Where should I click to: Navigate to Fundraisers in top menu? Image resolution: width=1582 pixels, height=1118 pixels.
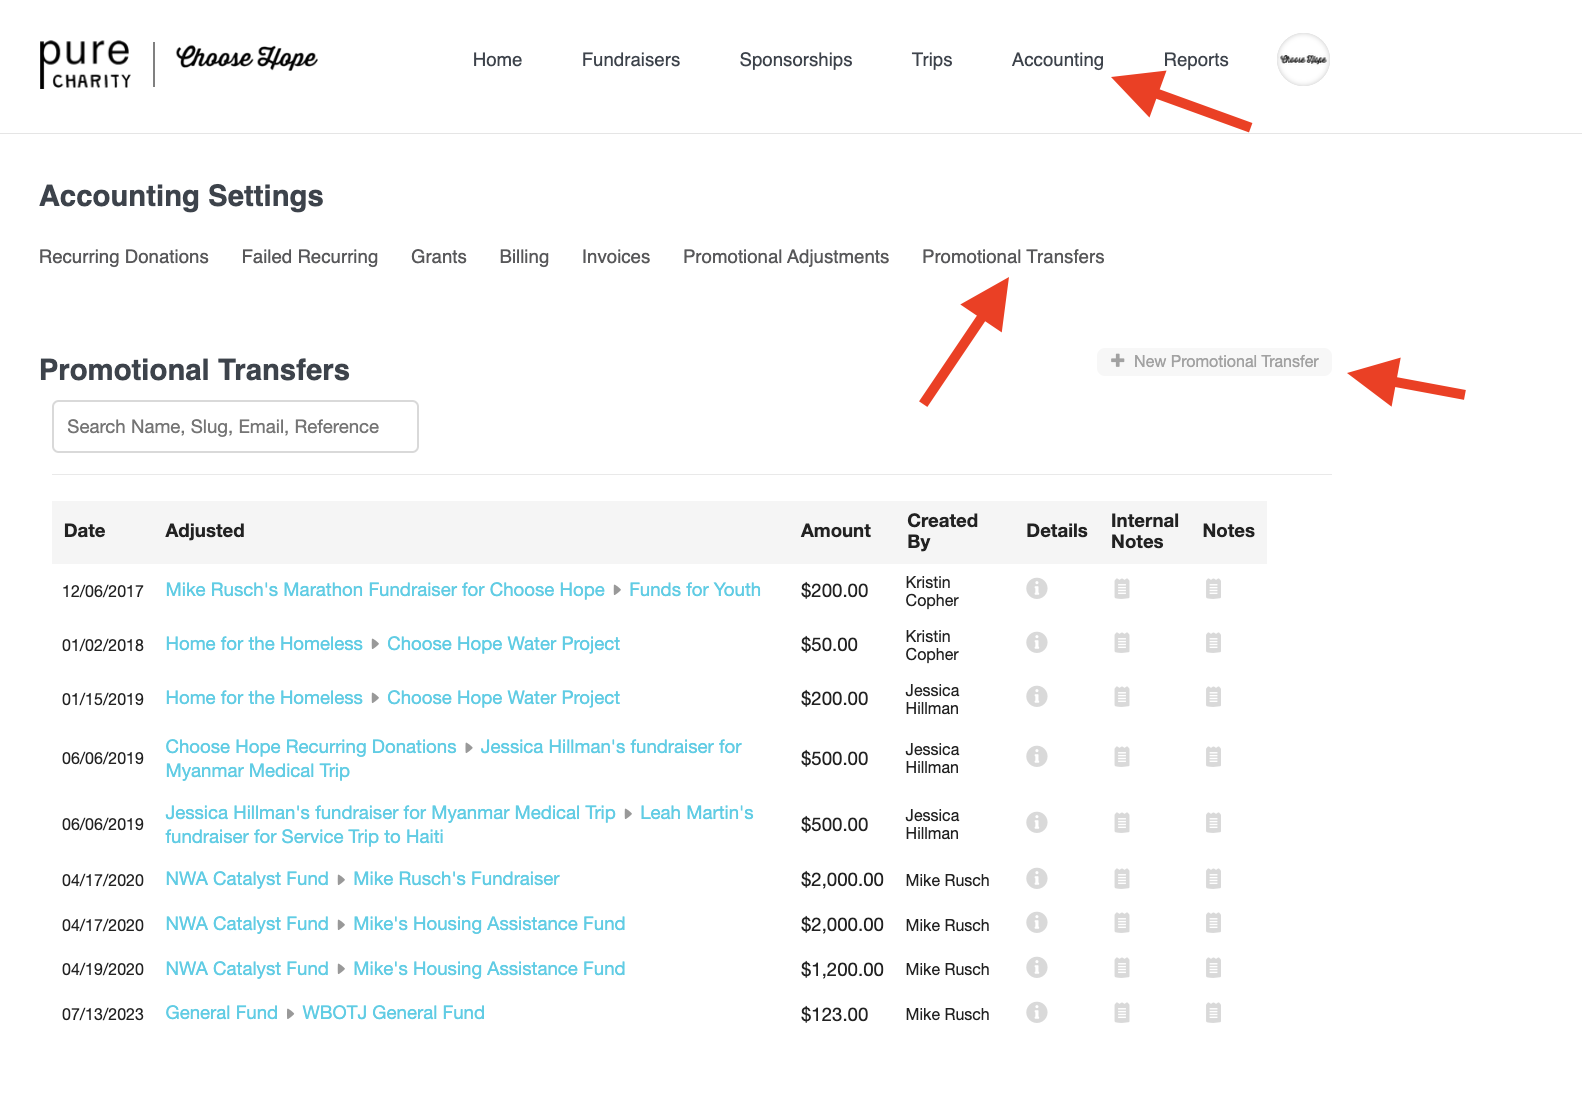pyautogui.click(x=630, y=60)
